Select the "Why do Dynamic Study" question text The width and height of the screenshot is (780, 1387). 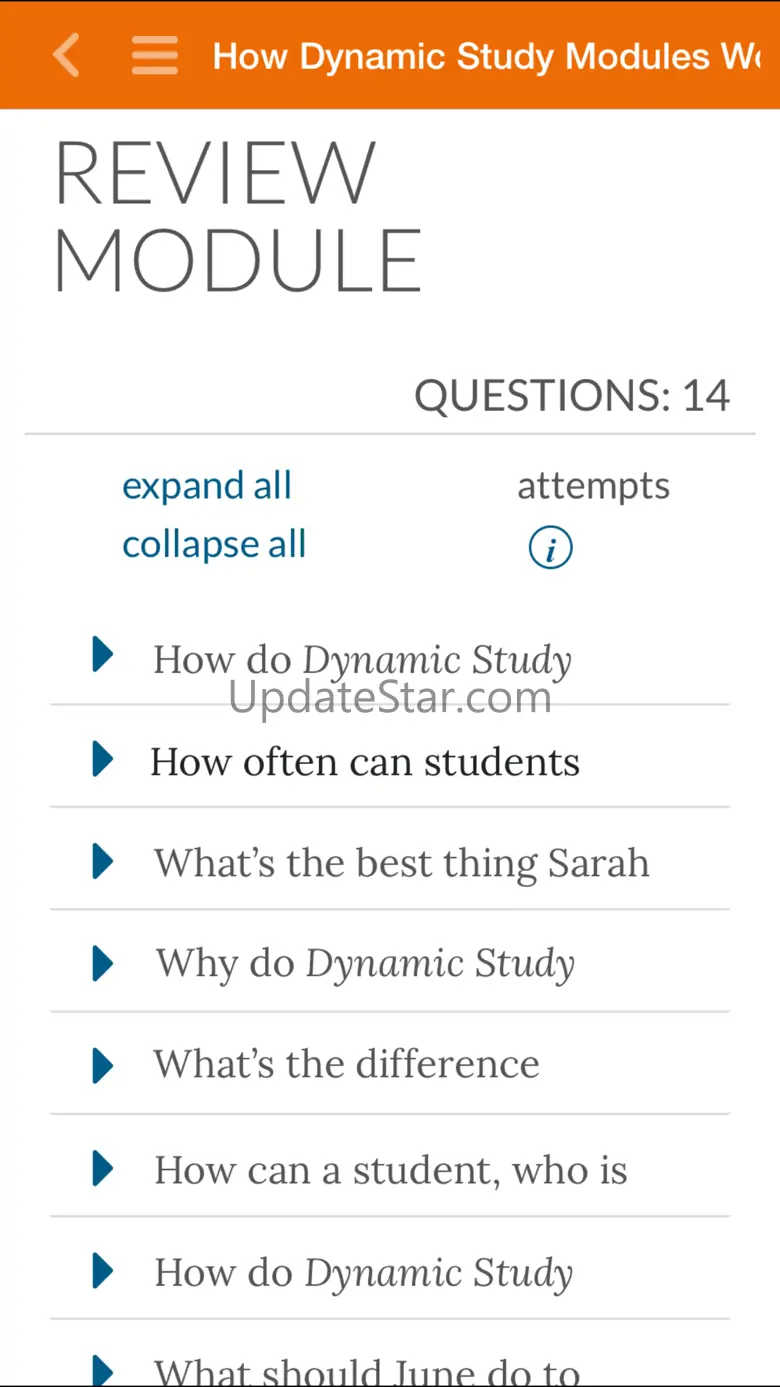[x=365, y=965]
